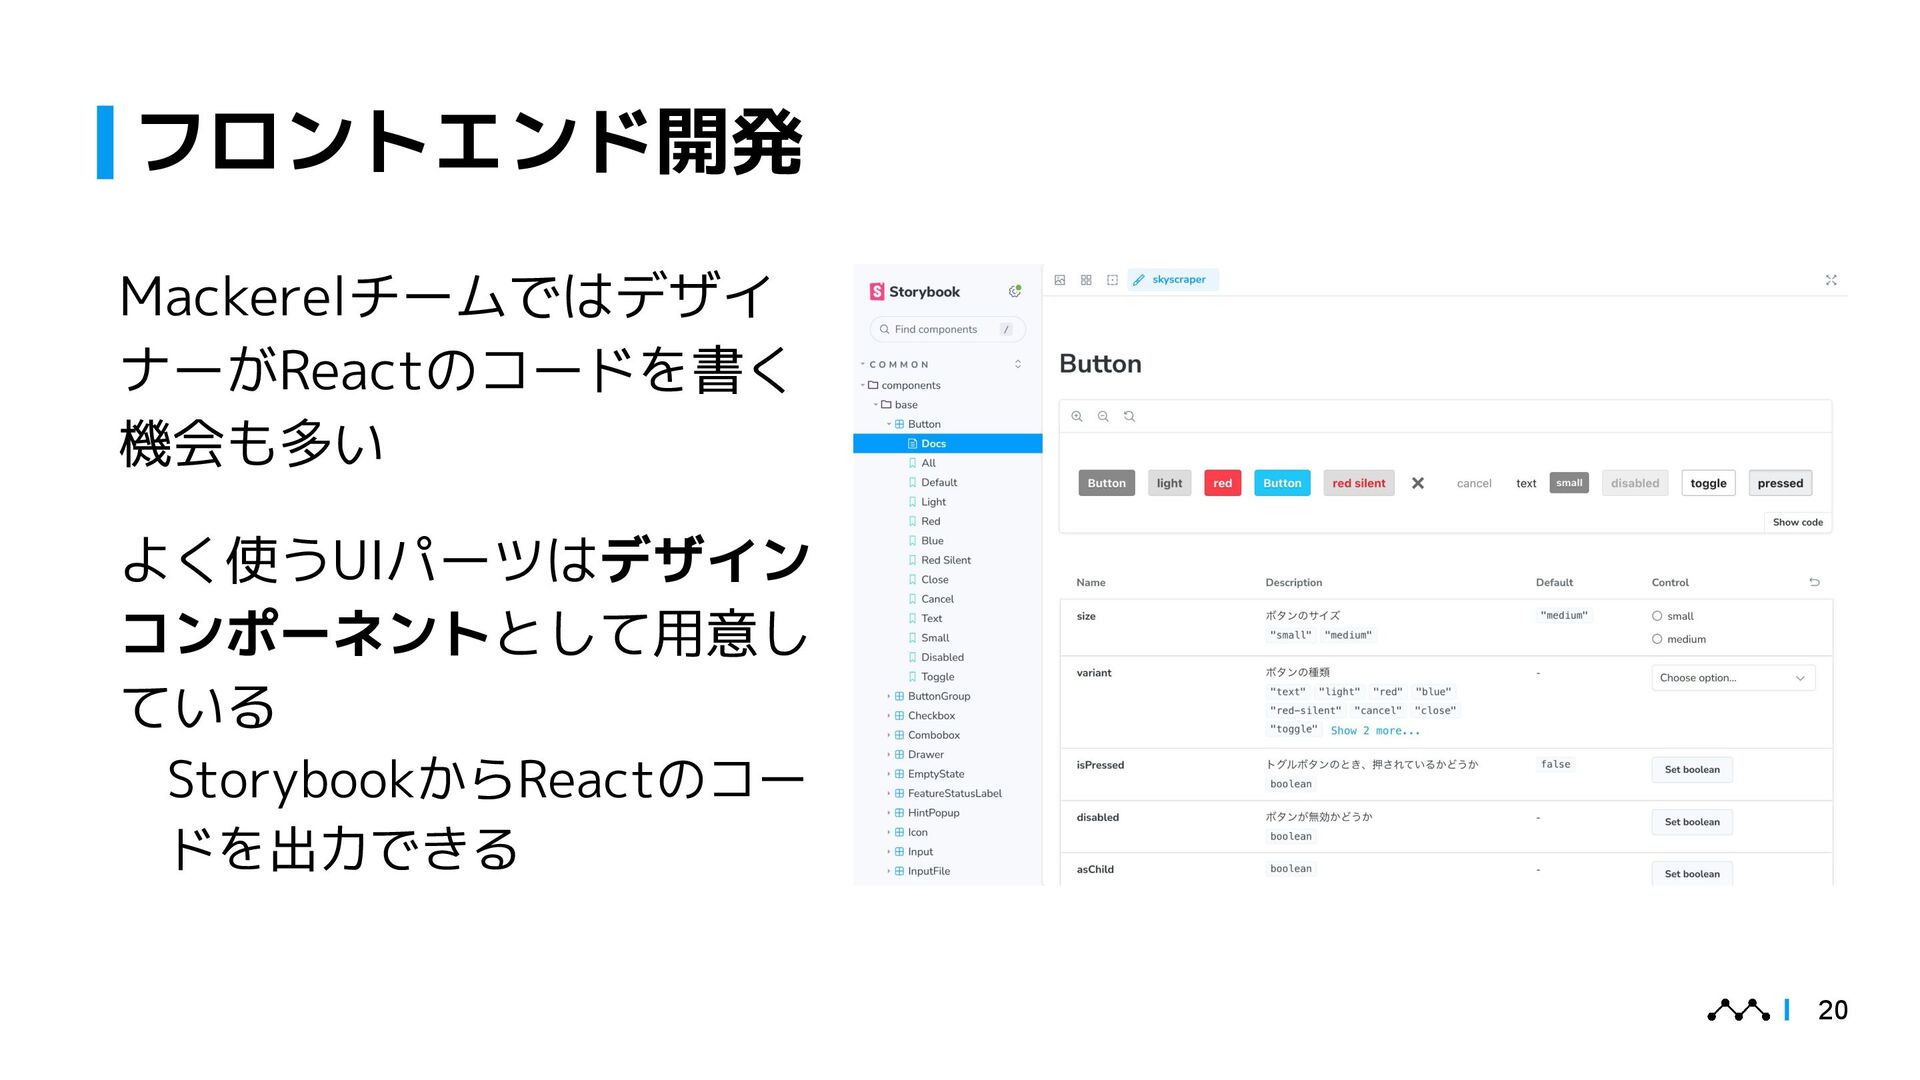Click the skyscraper theme brush button
Image resolution: width=1920 pixels, height=1080 pixels.
1173,280
